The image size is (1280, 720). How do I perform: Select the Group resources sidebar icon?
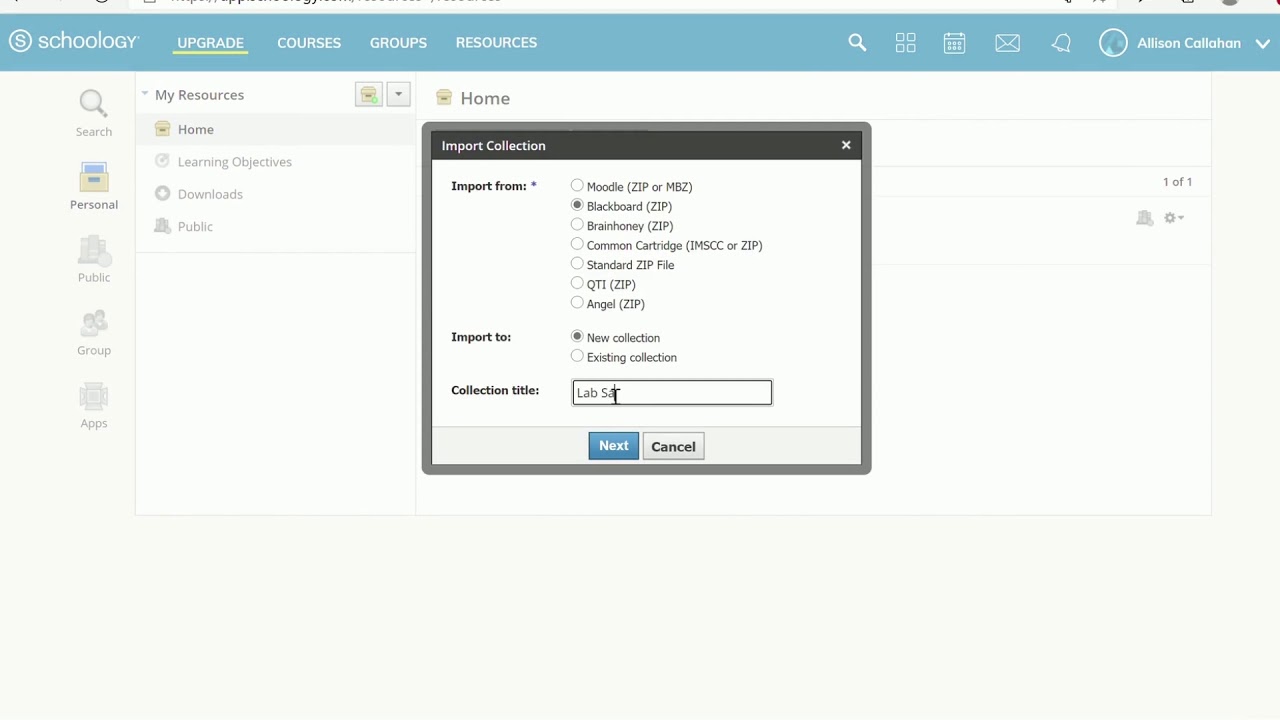94,332
